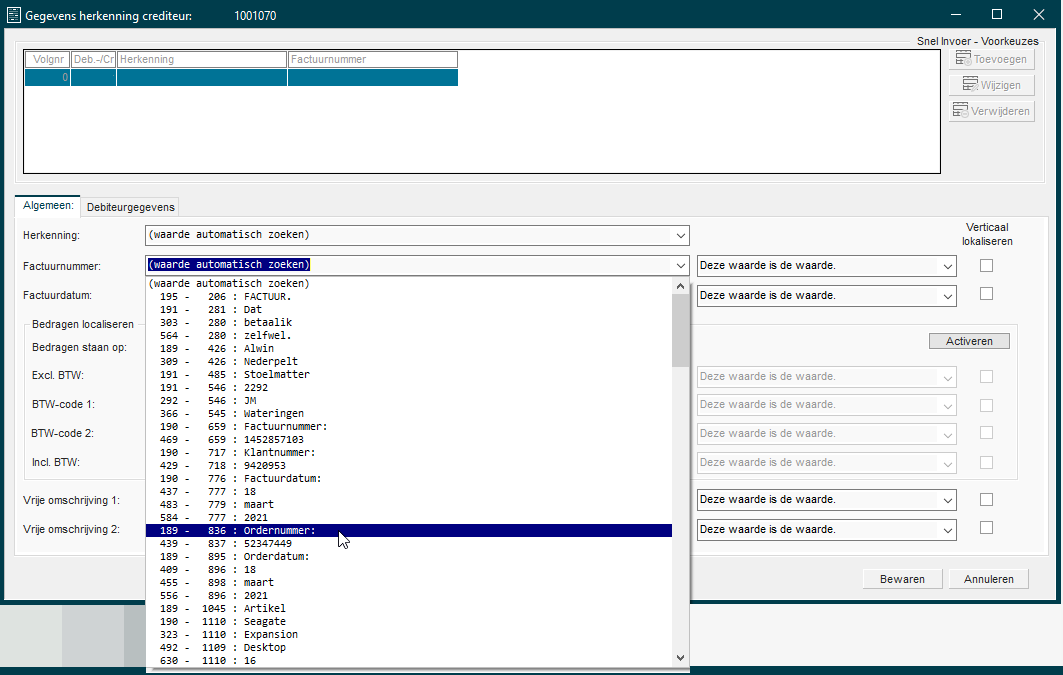This screenshot has width=1063, height=675.
Task: Click the window title bar document icon
Action: [14, 15]
